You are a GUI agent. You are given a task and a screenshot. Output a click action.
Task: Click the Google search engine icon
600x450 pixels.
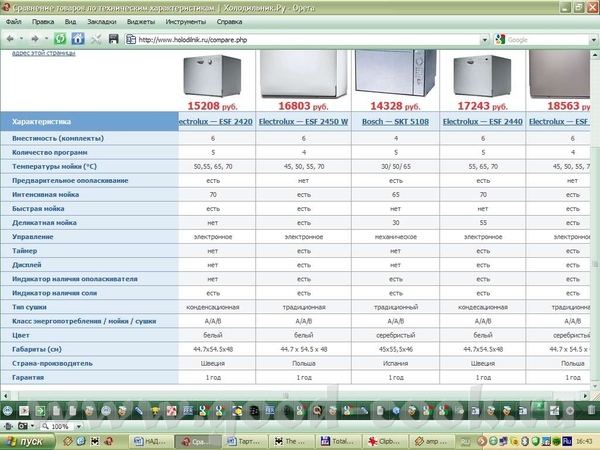(x=500, y=39)
